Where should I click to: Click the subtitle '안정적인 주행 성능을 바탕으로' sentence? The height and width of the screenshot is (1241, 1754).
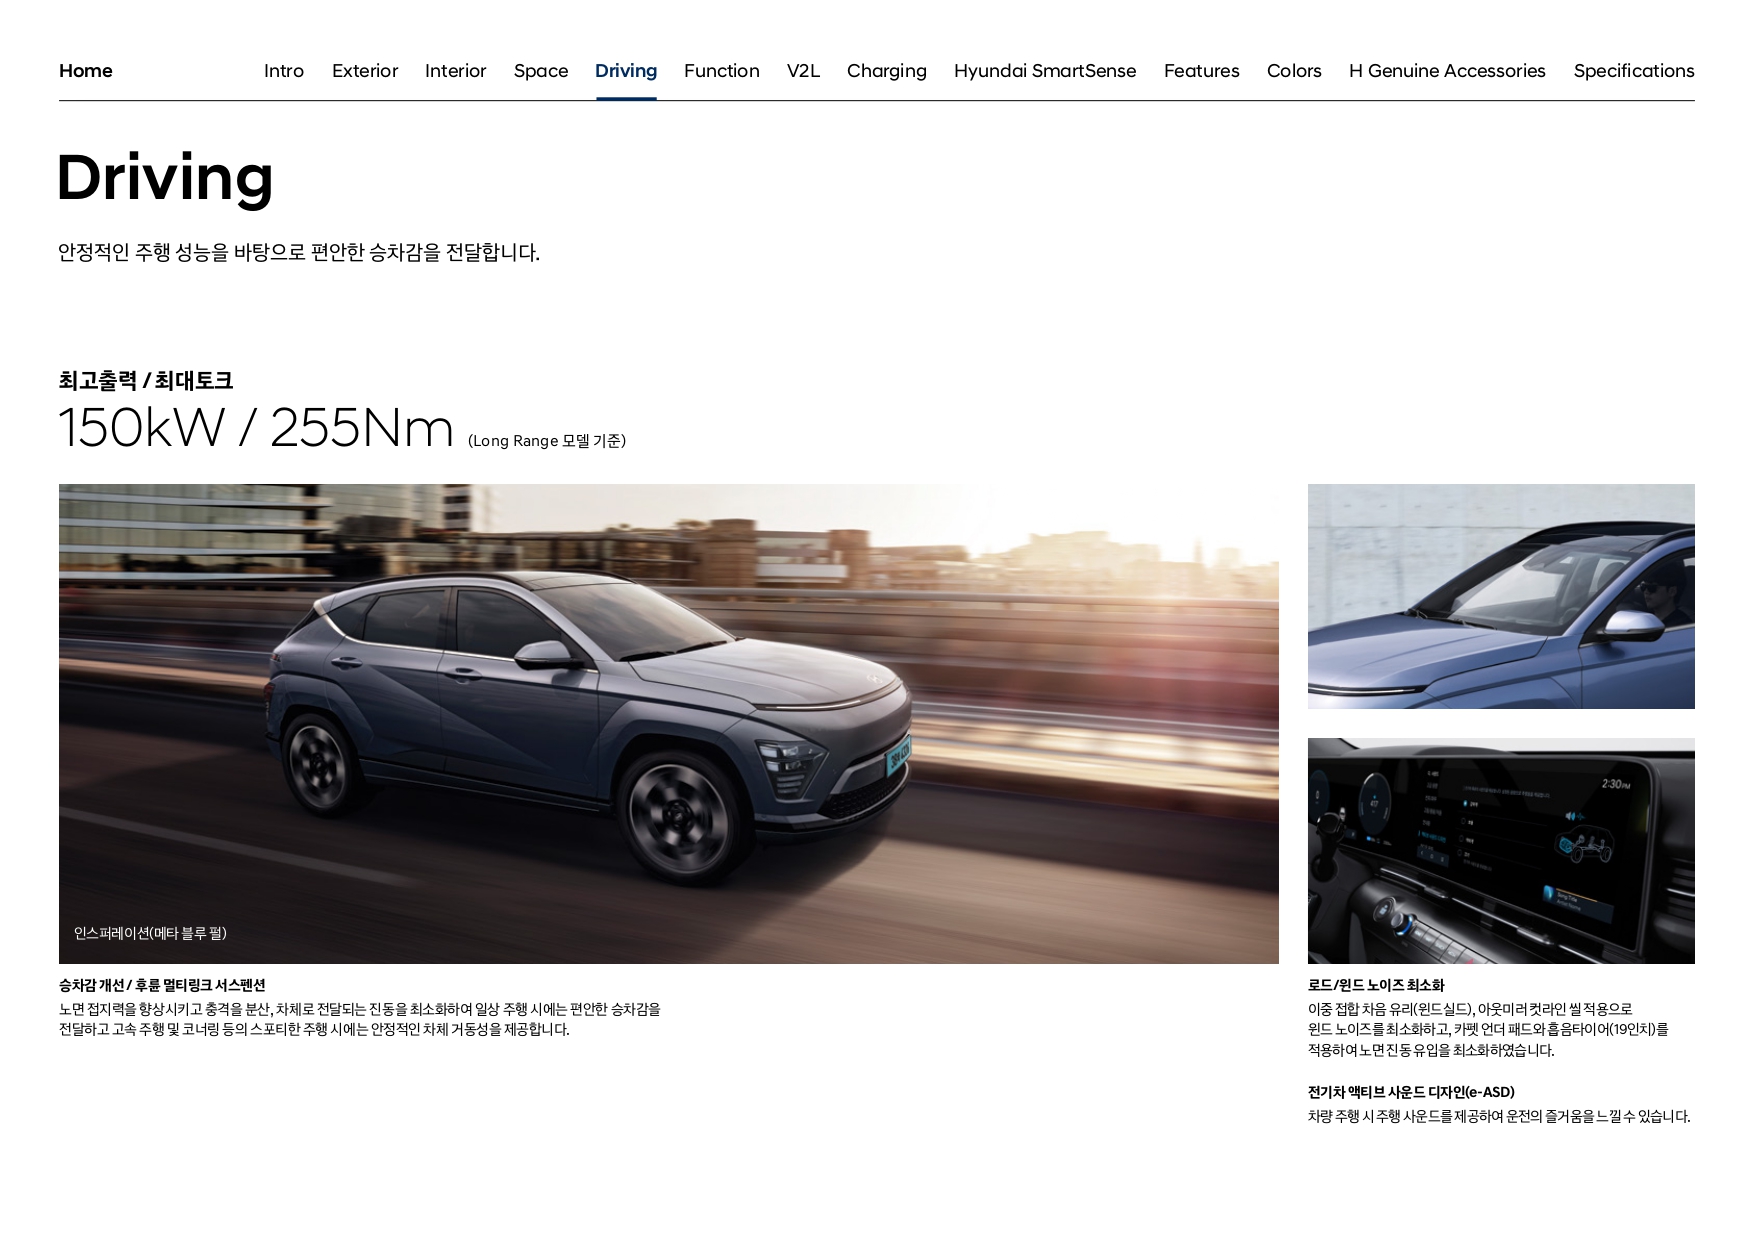coord(299,252)
